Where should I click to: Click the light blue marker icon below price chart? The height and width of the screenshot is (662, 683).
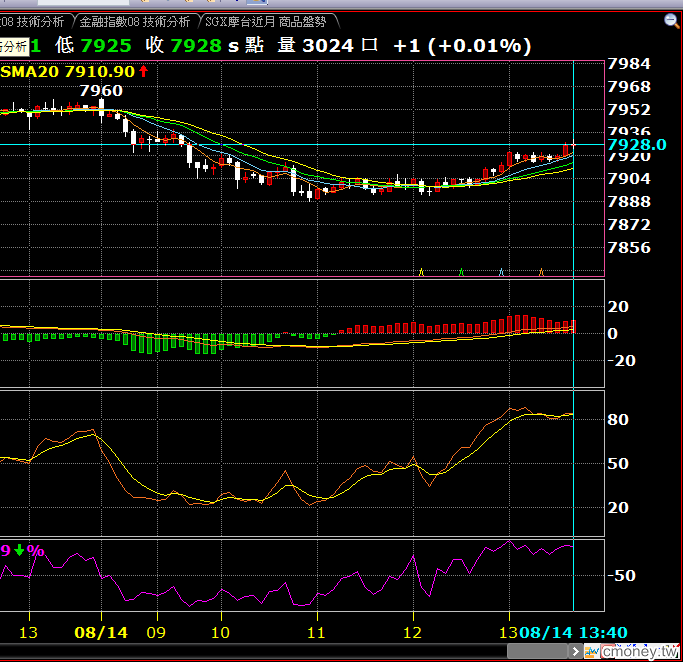click(x=501, y=272)
